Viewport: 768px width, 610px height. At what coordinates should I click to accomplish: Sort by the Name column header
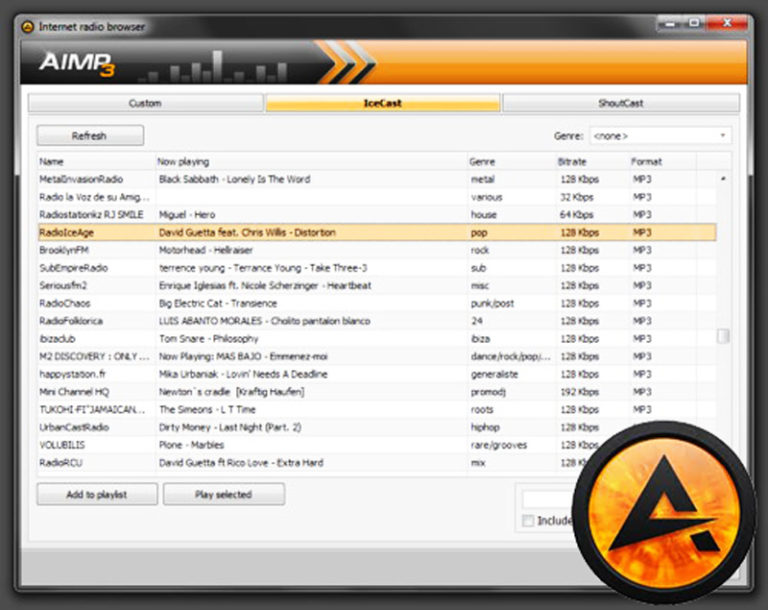[96, 162]
